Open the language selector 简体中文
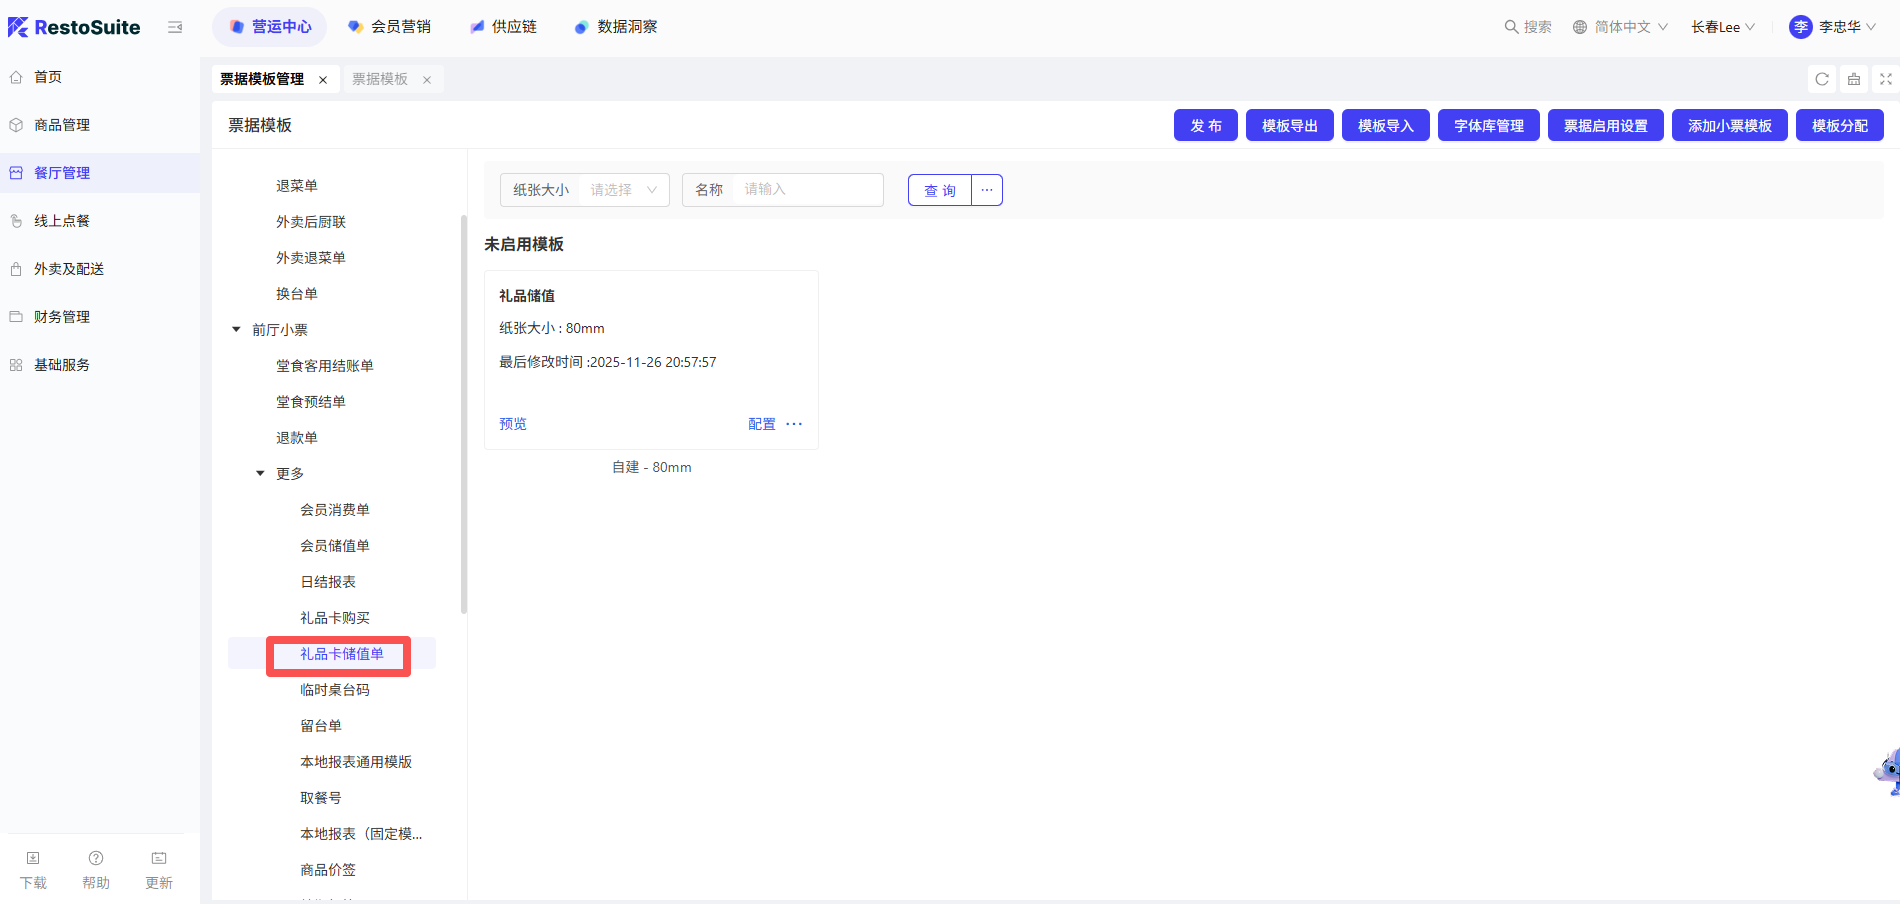The width and height of the screenshot is (1900, 904). click(x=1620, y=27)
